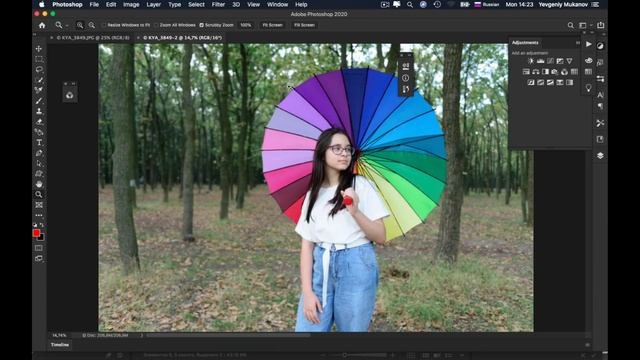Open the Paragraph panel icon
640x360 pixels.
pyautogui.click(x=600, y=106)
